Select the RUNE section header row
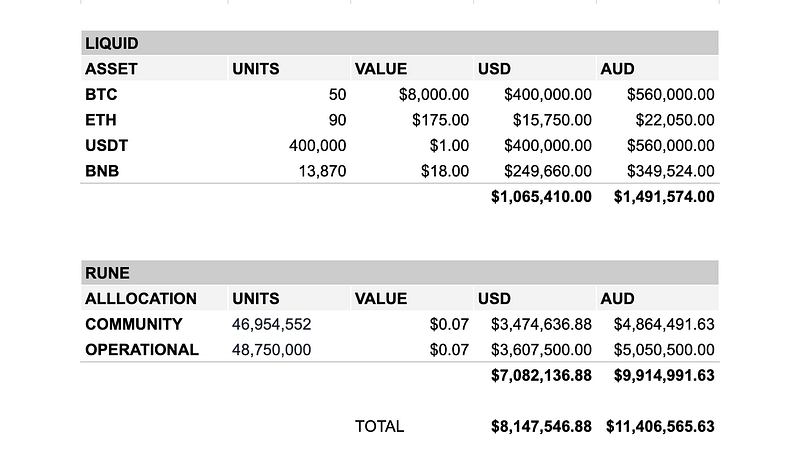The height and width of the screenshot is (449, 800). click(399, 272)
